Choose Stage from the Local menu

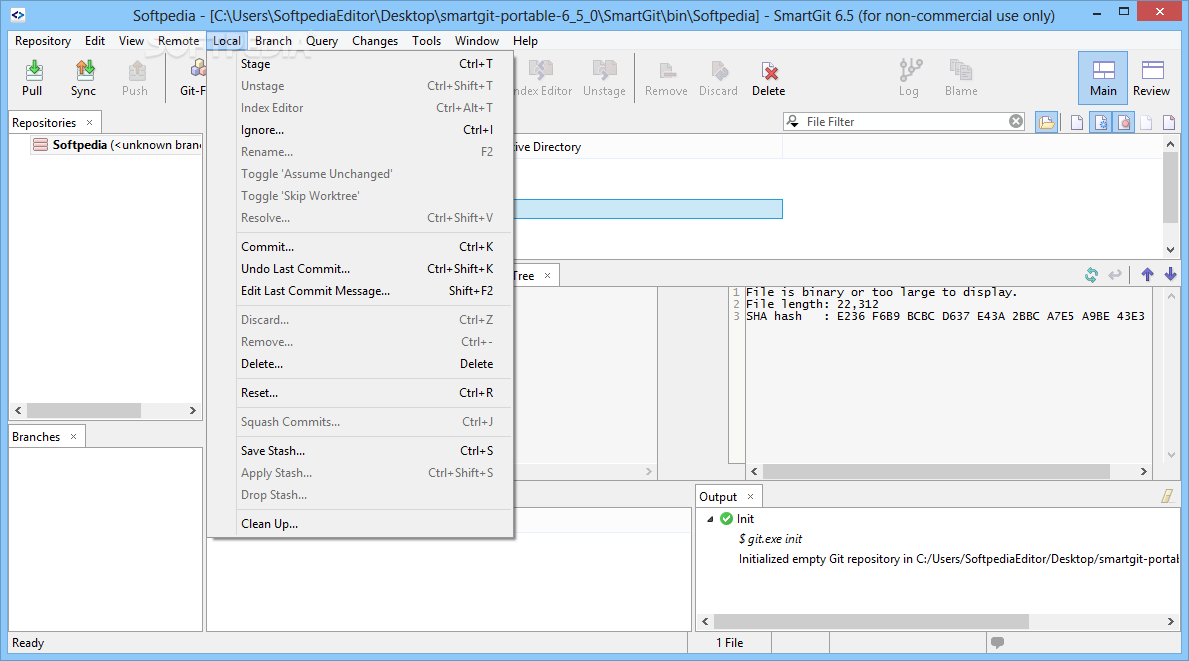coord(361,64)
